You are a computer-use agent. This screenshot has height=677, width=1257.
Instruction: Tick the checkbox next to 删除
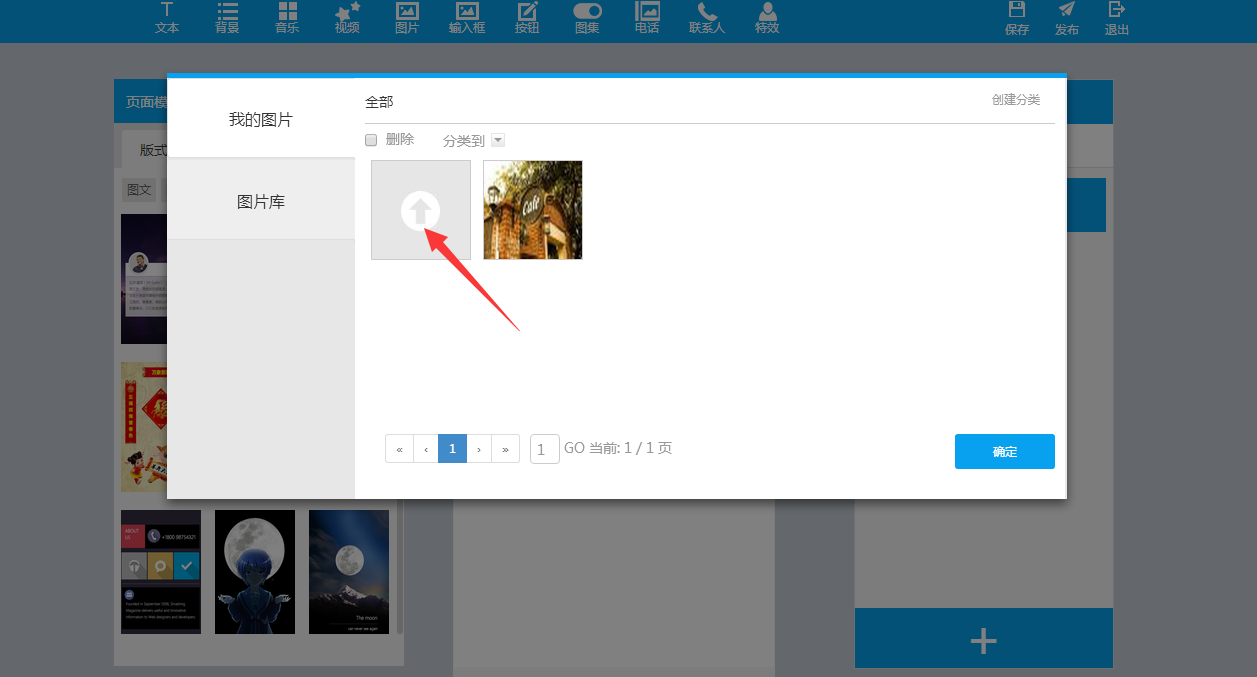(371, 140)
